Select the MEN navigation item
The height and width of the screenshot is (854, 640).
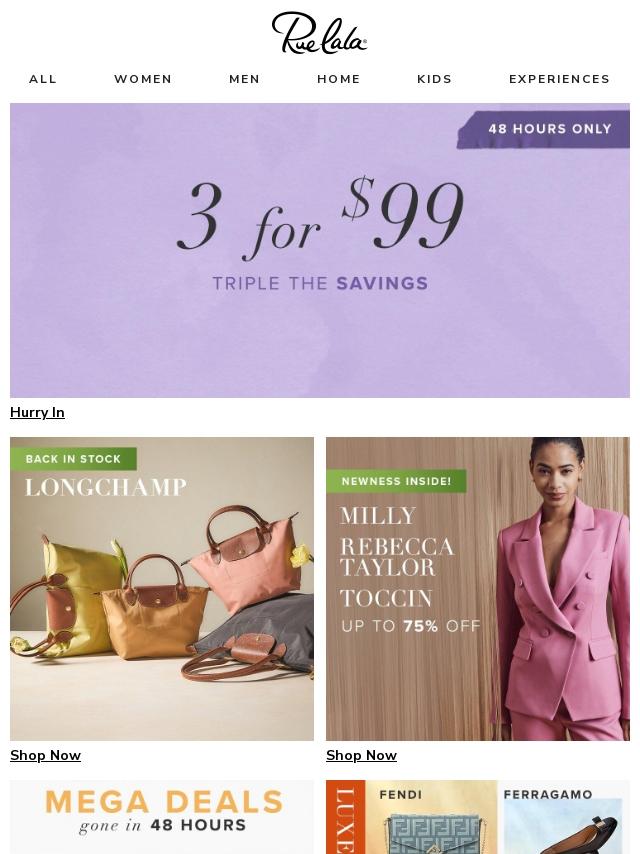tap(245, 79)
